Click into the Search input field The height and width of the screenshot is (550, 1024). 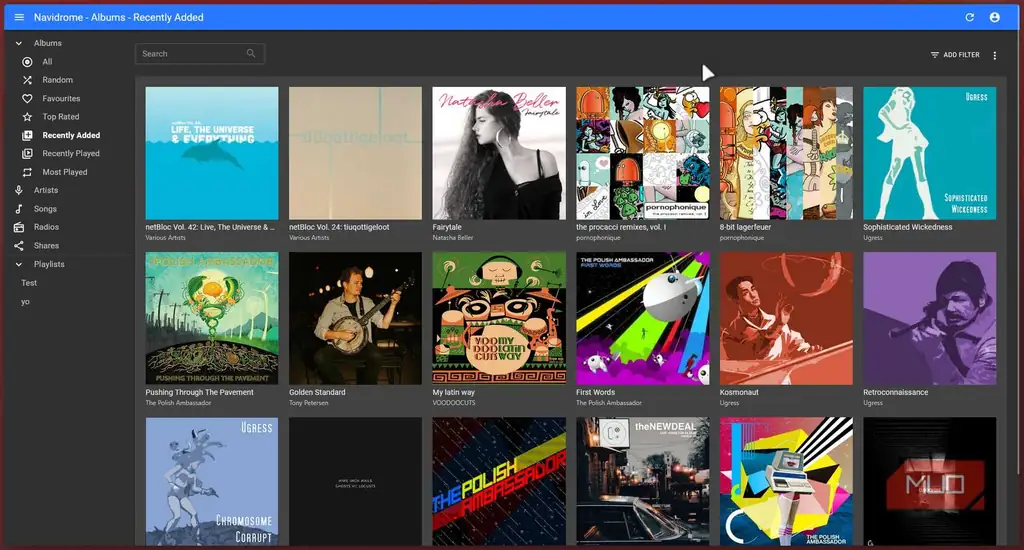199,54
